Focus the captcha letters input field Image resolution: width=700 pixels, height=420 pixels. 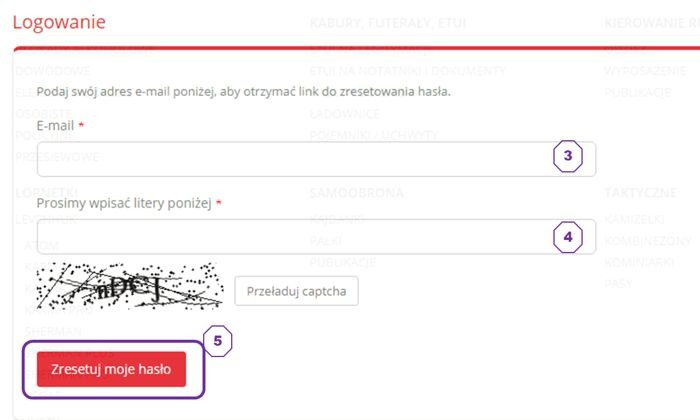pos(290,237)
